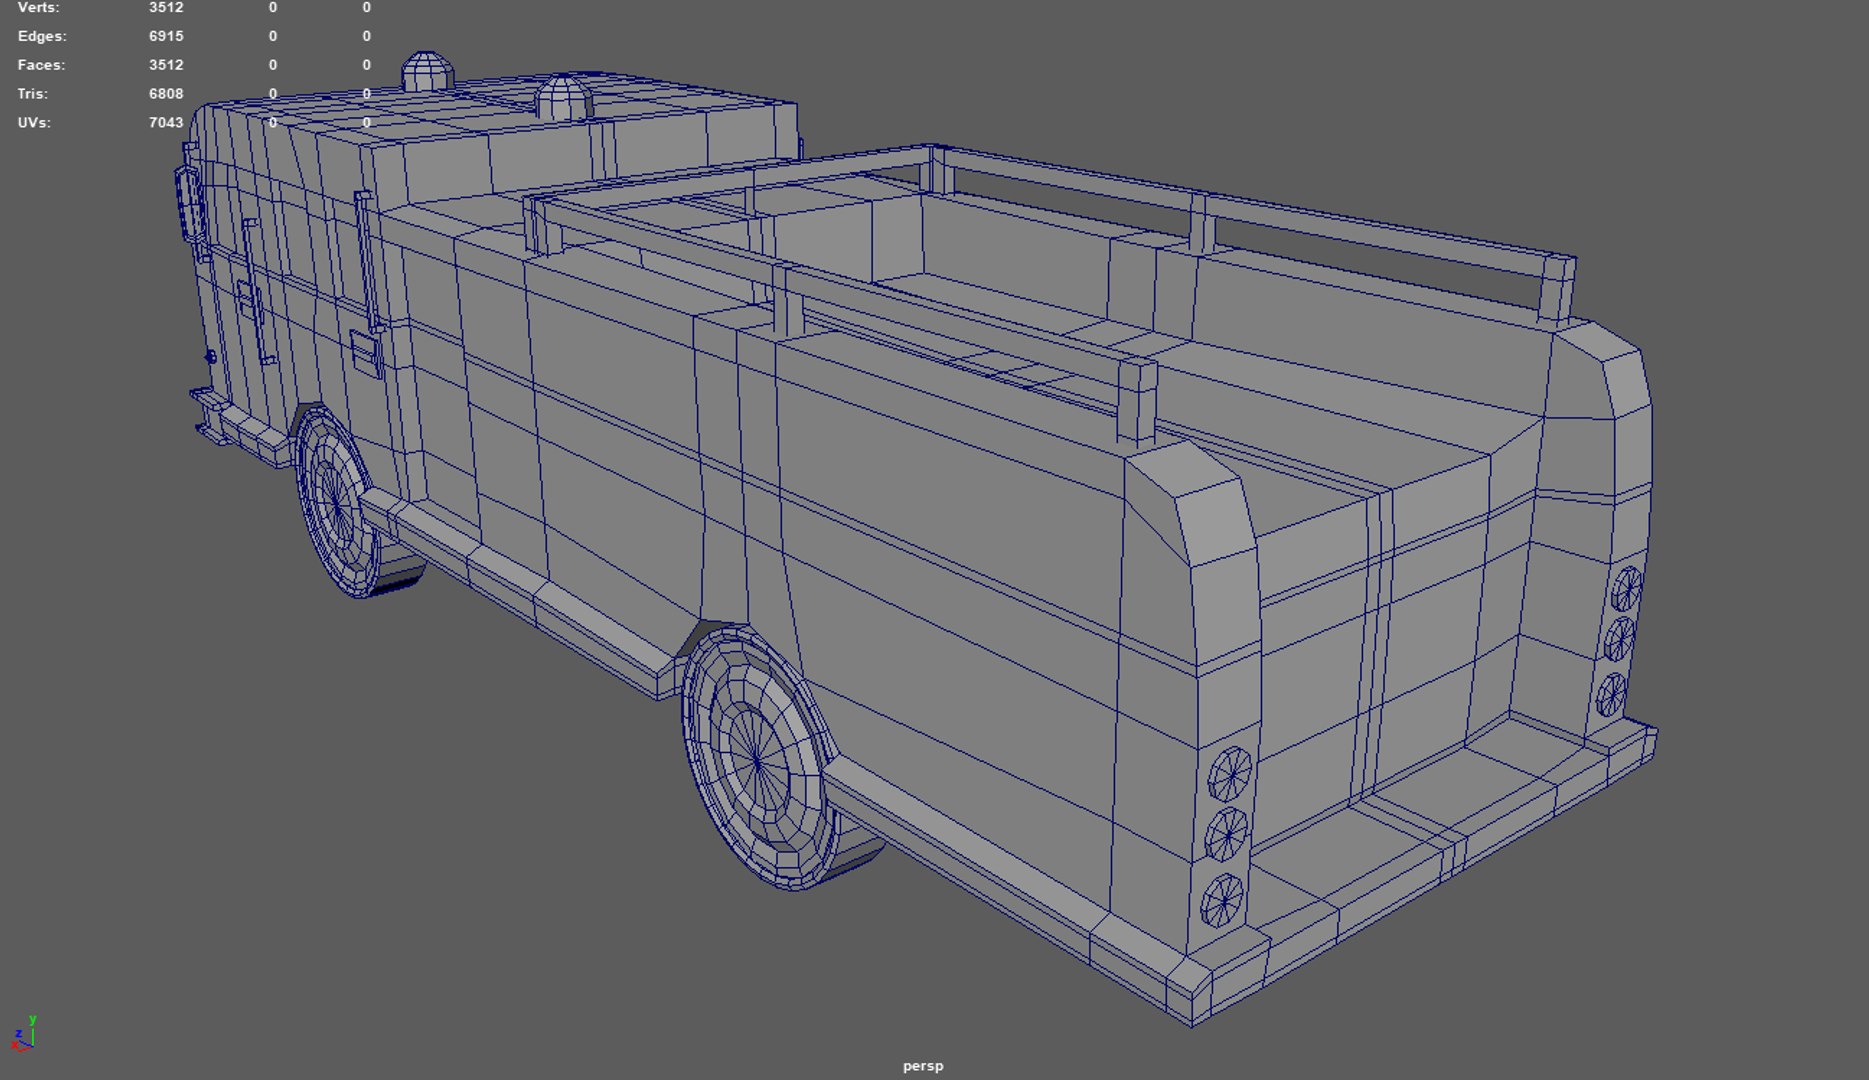Select the truck's rear wheel mesh
Image resolution: width=1869 pixels, height=1080 pixels.
[770, 757]
